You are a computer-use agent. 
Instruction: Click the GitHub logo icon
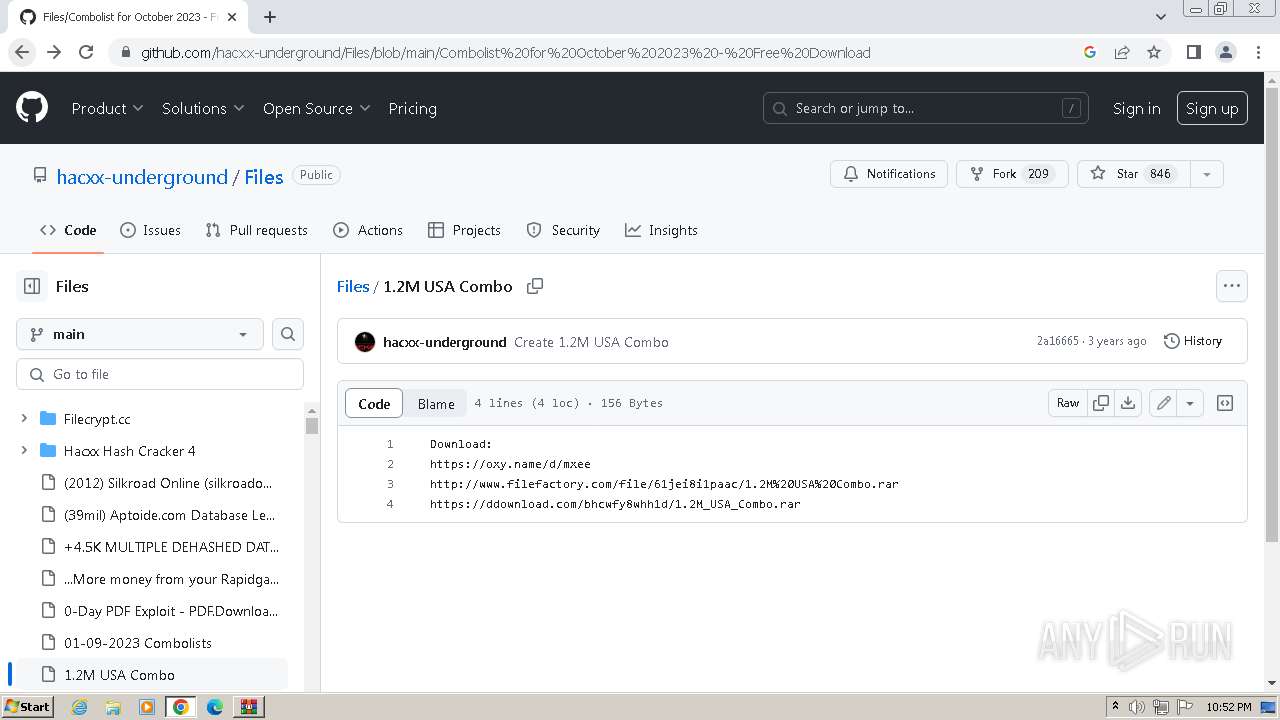[32, 108]
